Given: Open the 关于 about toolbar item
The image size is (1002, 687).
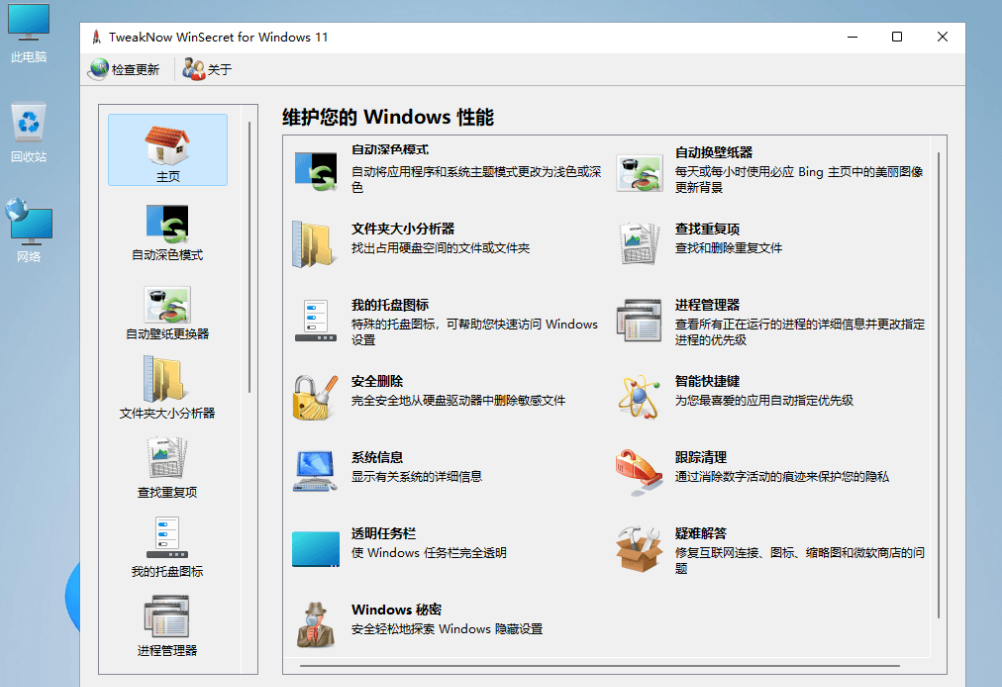Looking at the screenshot, I should (194, 69).
